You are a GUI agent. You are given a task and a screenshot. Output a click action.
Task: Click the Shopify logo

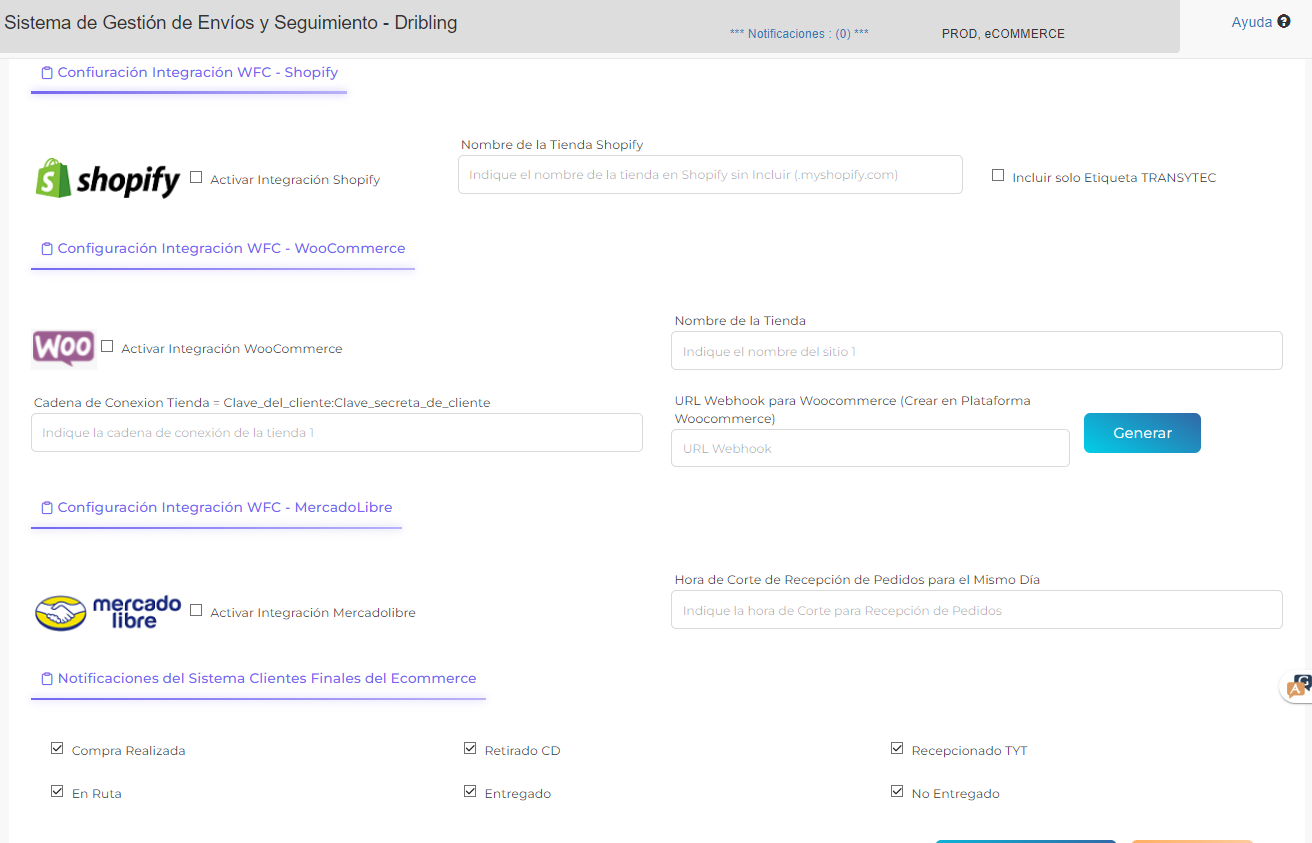108,179
